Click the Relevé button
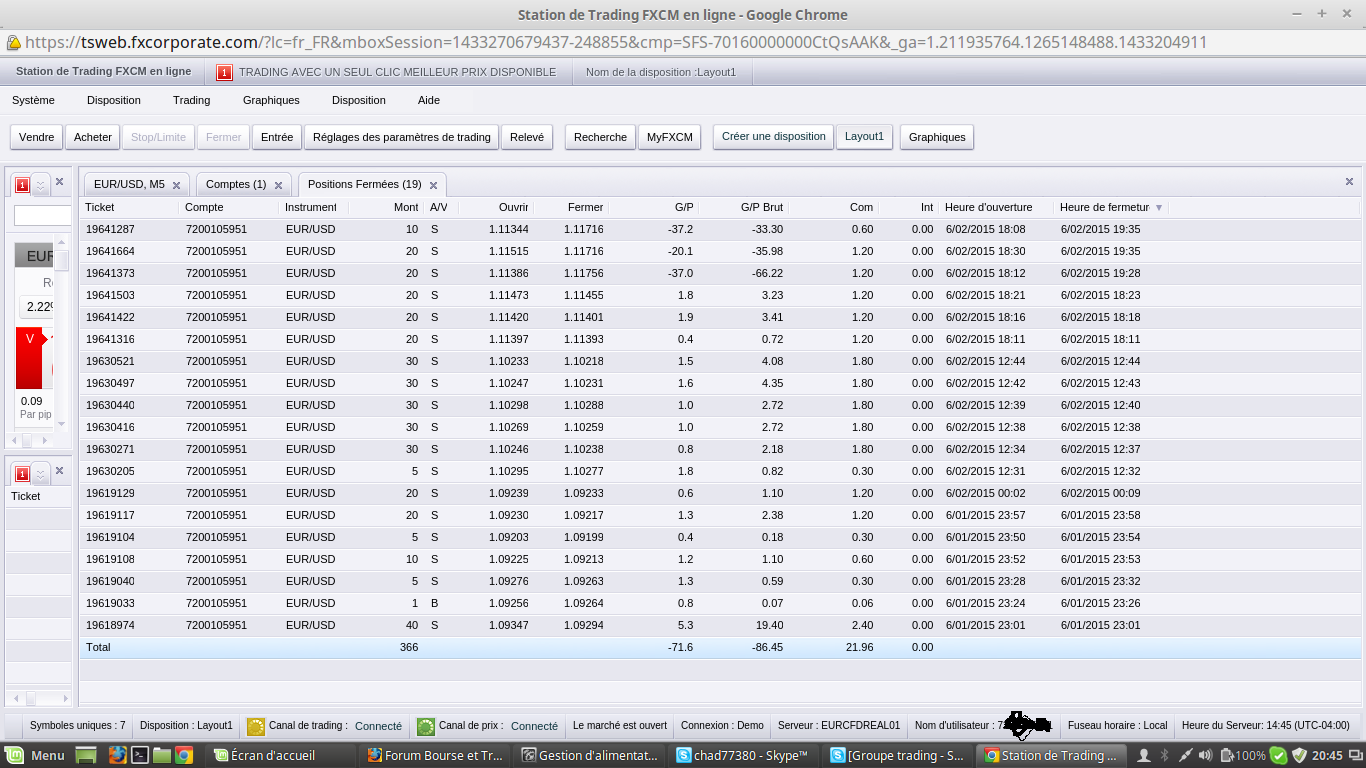This screenshot has width=1366, height=768. 527,137
